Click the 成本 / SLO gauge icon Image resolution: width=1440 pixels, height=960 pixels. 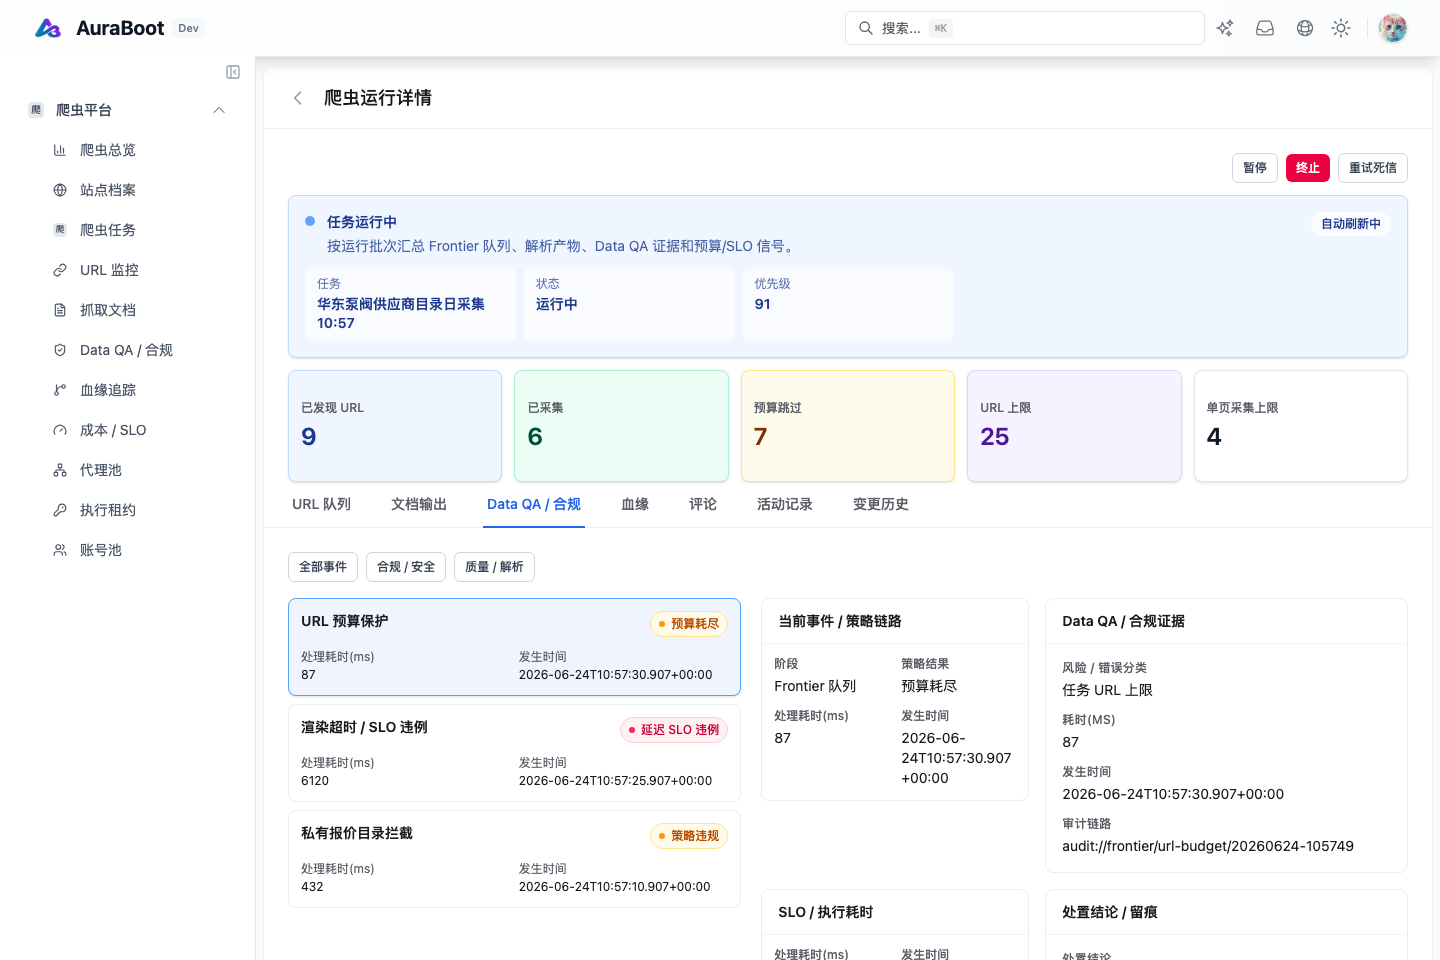coord(60,430)
